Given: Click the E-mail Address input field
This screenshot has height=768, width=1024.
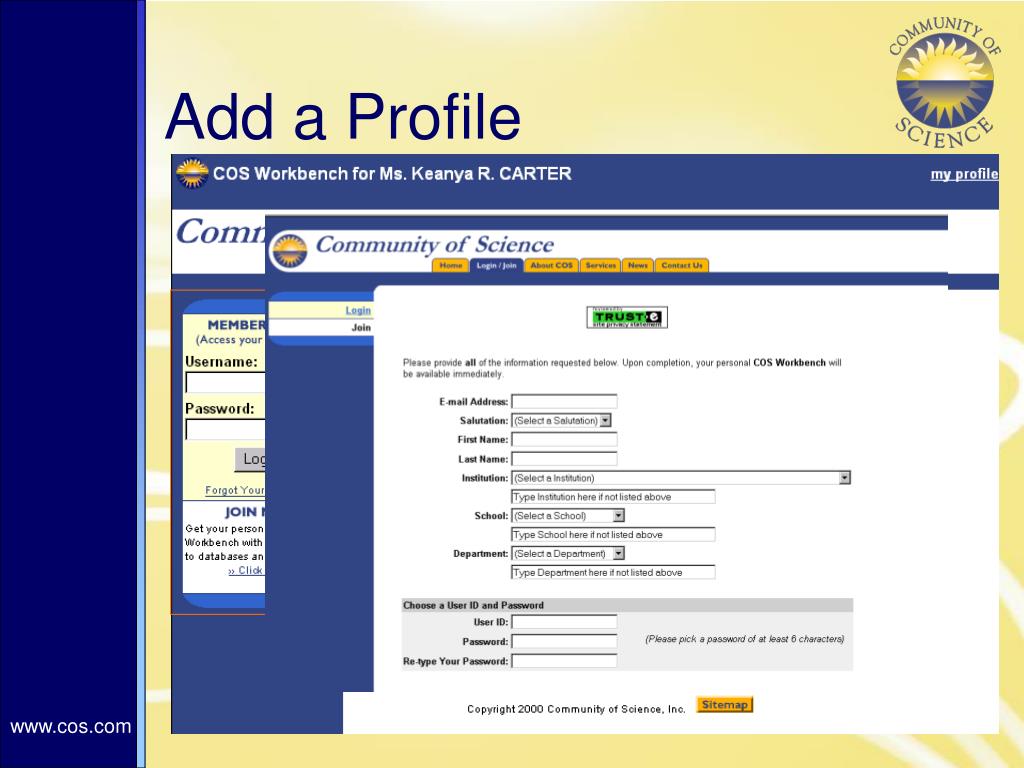Looking at the screenshot, I should (x=564, y=401).
